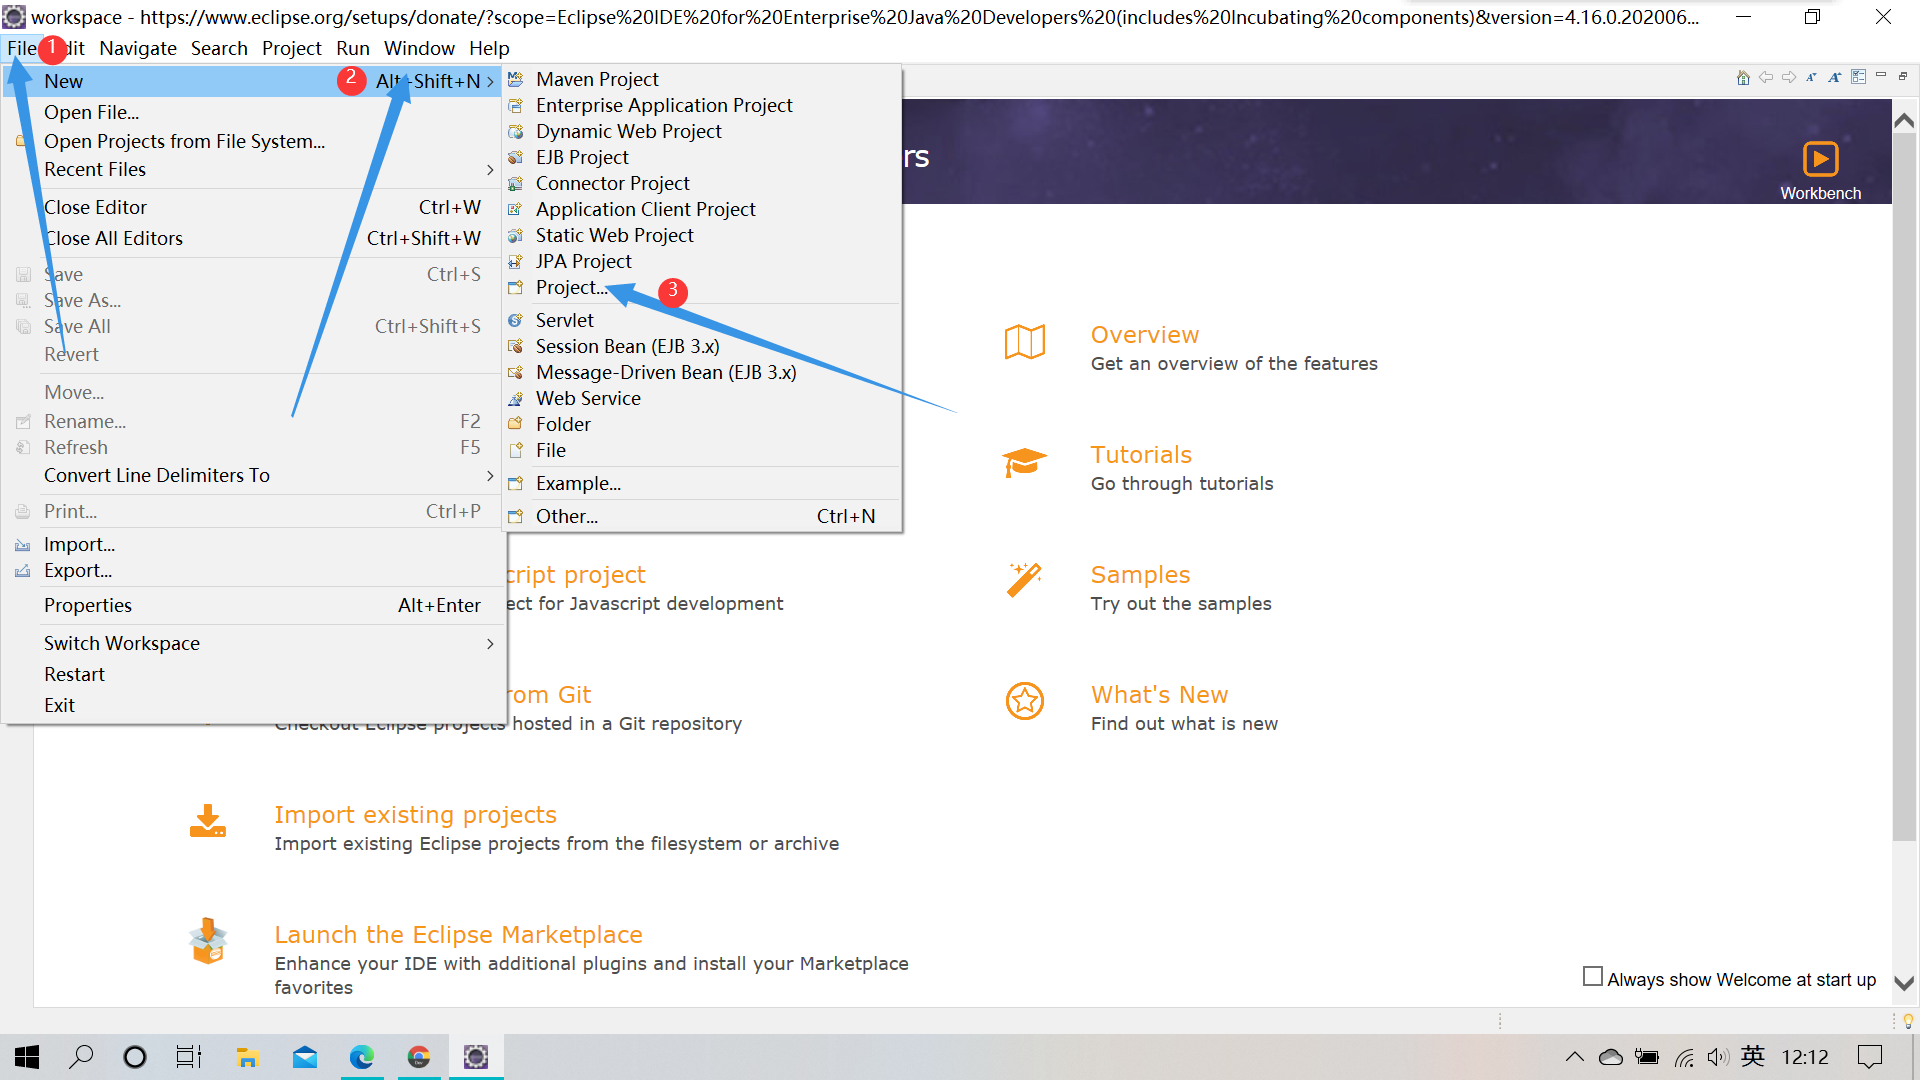
Task: Open the Tutorials link
Action: click(x=1141, y=455)
